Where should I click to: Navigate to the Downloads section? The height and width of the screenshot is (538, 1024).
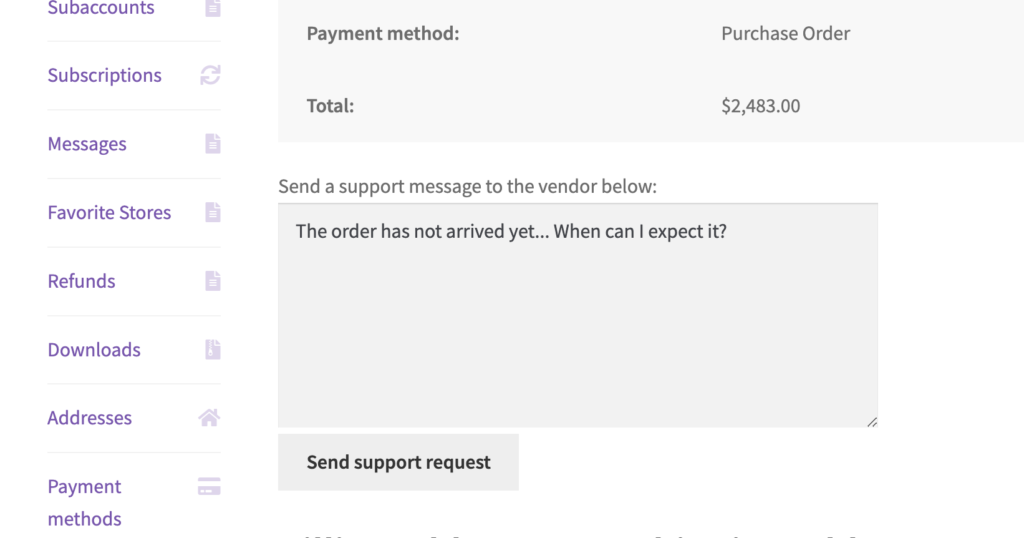[x=94, y=349]
